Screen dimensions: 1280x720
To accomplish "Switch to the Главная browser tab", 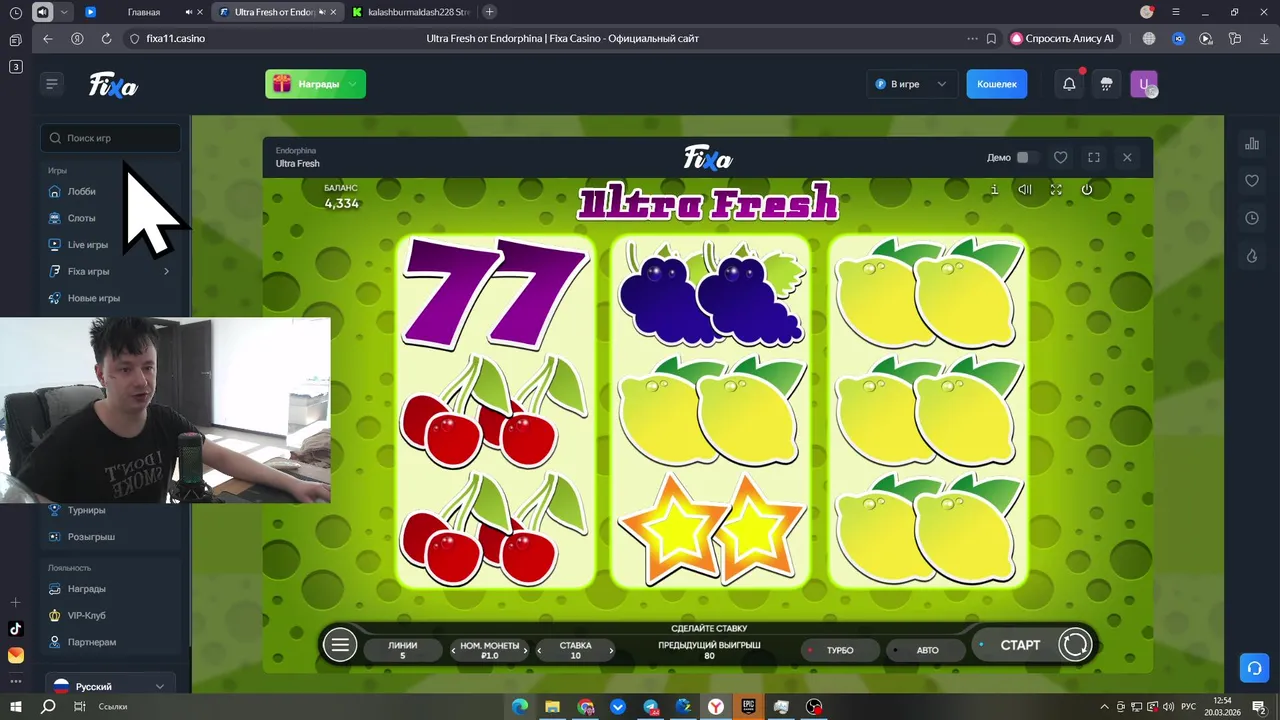I will pyautogui.click(x=144, y=12).
